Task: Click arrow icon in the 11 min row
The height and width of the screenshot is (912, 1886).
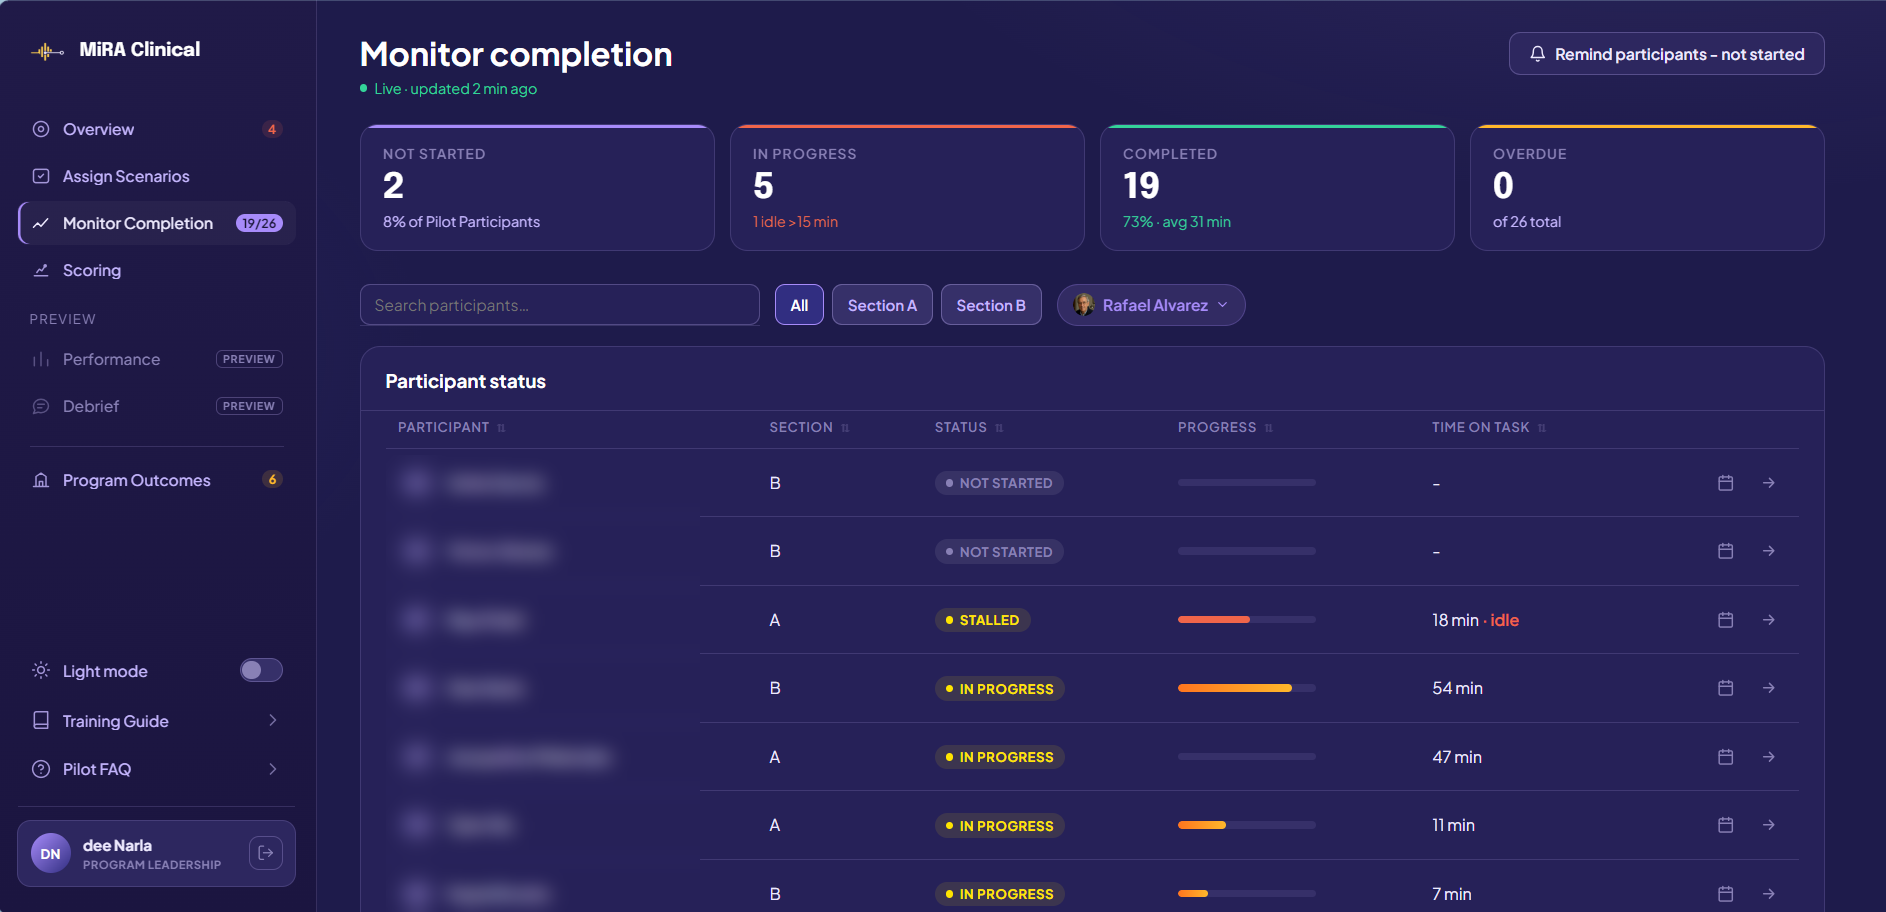Action: point(1768,825)
